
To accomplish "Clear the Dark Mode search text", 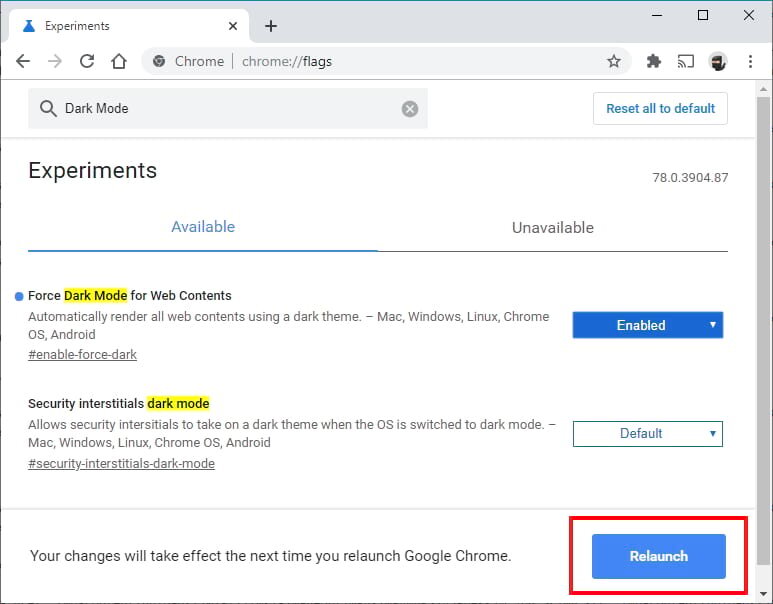I will pos(410,108).
